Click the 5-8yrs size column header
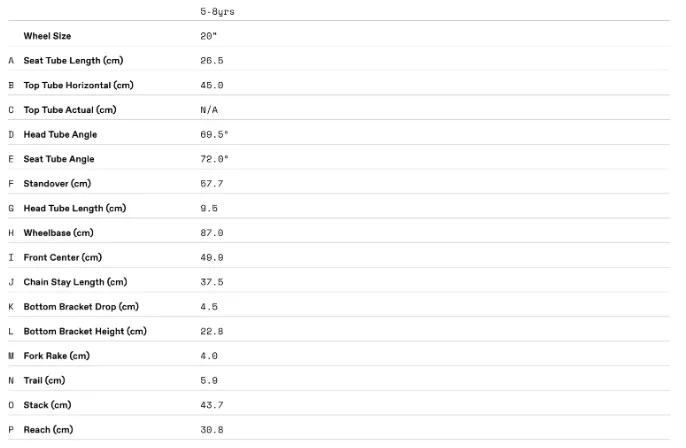 tap(217, 12)
